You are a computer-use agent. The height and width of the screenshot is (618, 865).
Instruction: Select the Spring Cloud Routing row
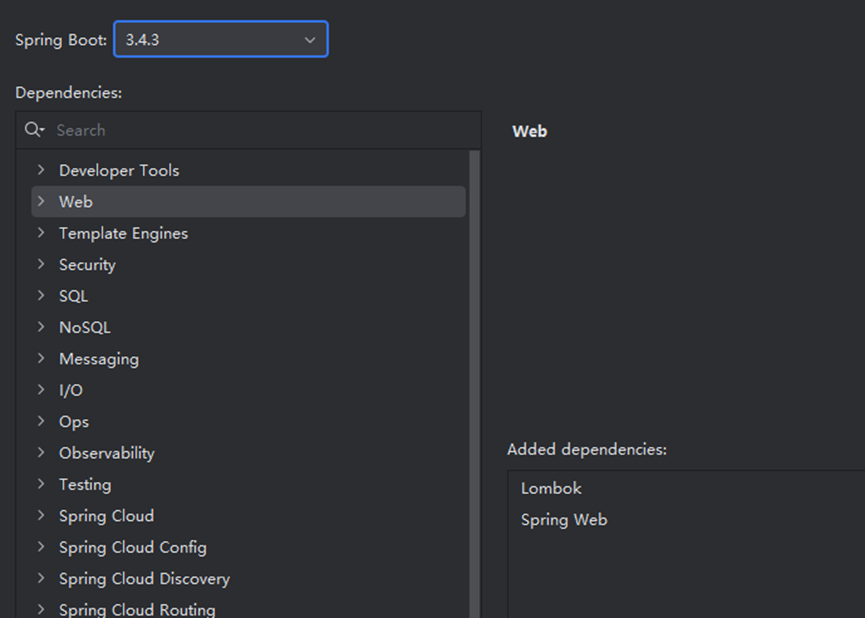248,607
